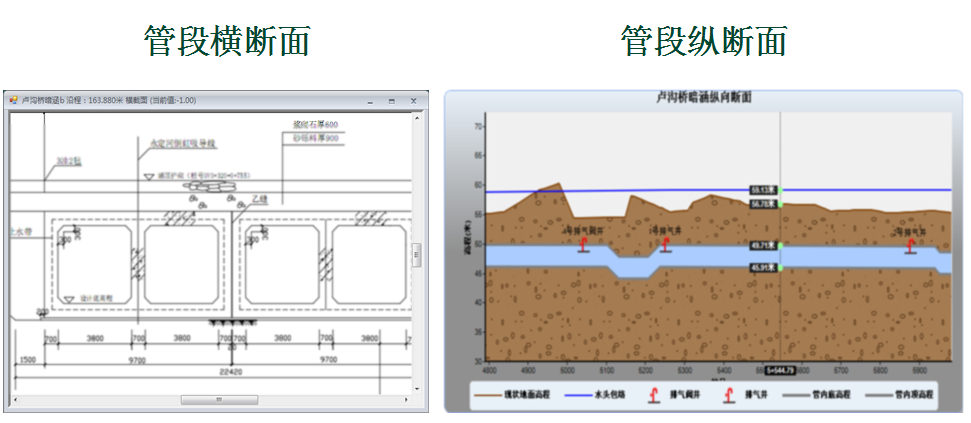Click the 设计底高程 label in drawing

coord(95,299)
